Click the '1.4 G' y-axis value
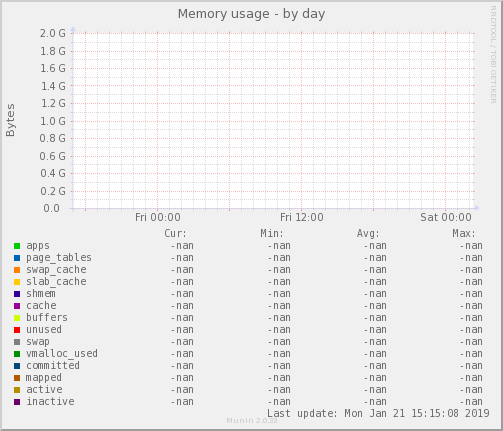Screen dimensions: 503x431 click(x=53, y=86)
